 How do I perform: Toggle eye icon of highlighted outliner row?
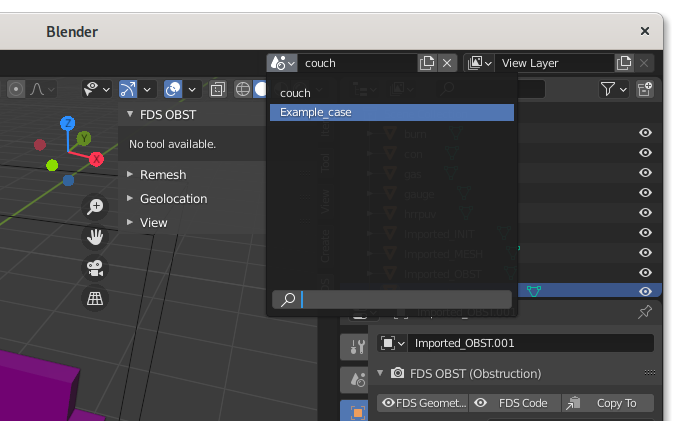click(x=645, y=292)
